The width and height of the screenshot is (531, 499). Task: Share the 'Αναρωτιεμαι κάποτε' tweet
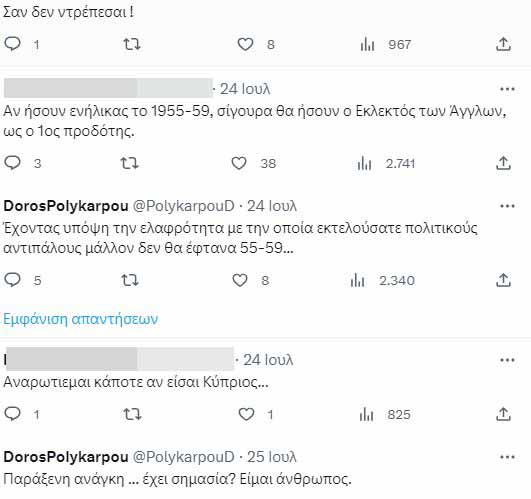coord(503,414)
